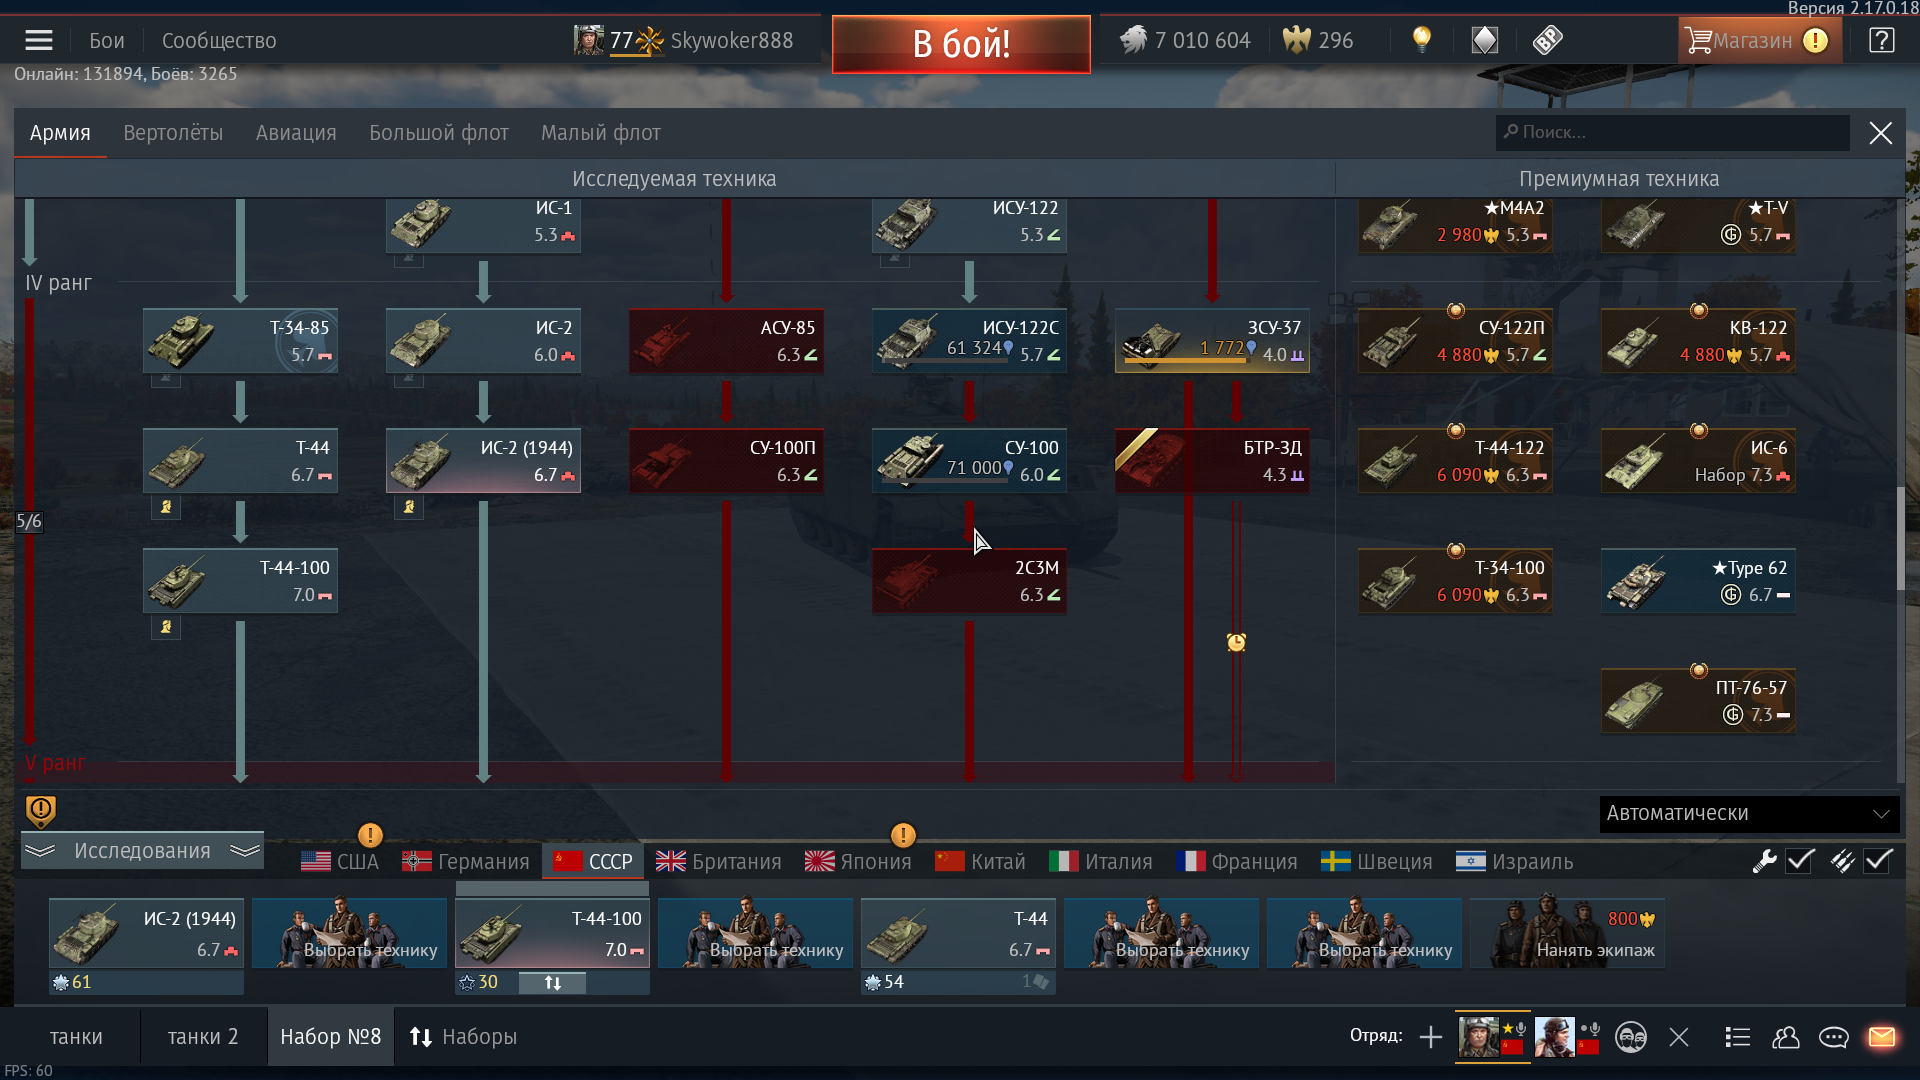Viewport: 1920px width, 1080px height.
Task: Click the light bulb hints icon
Action: [1421, 40]
